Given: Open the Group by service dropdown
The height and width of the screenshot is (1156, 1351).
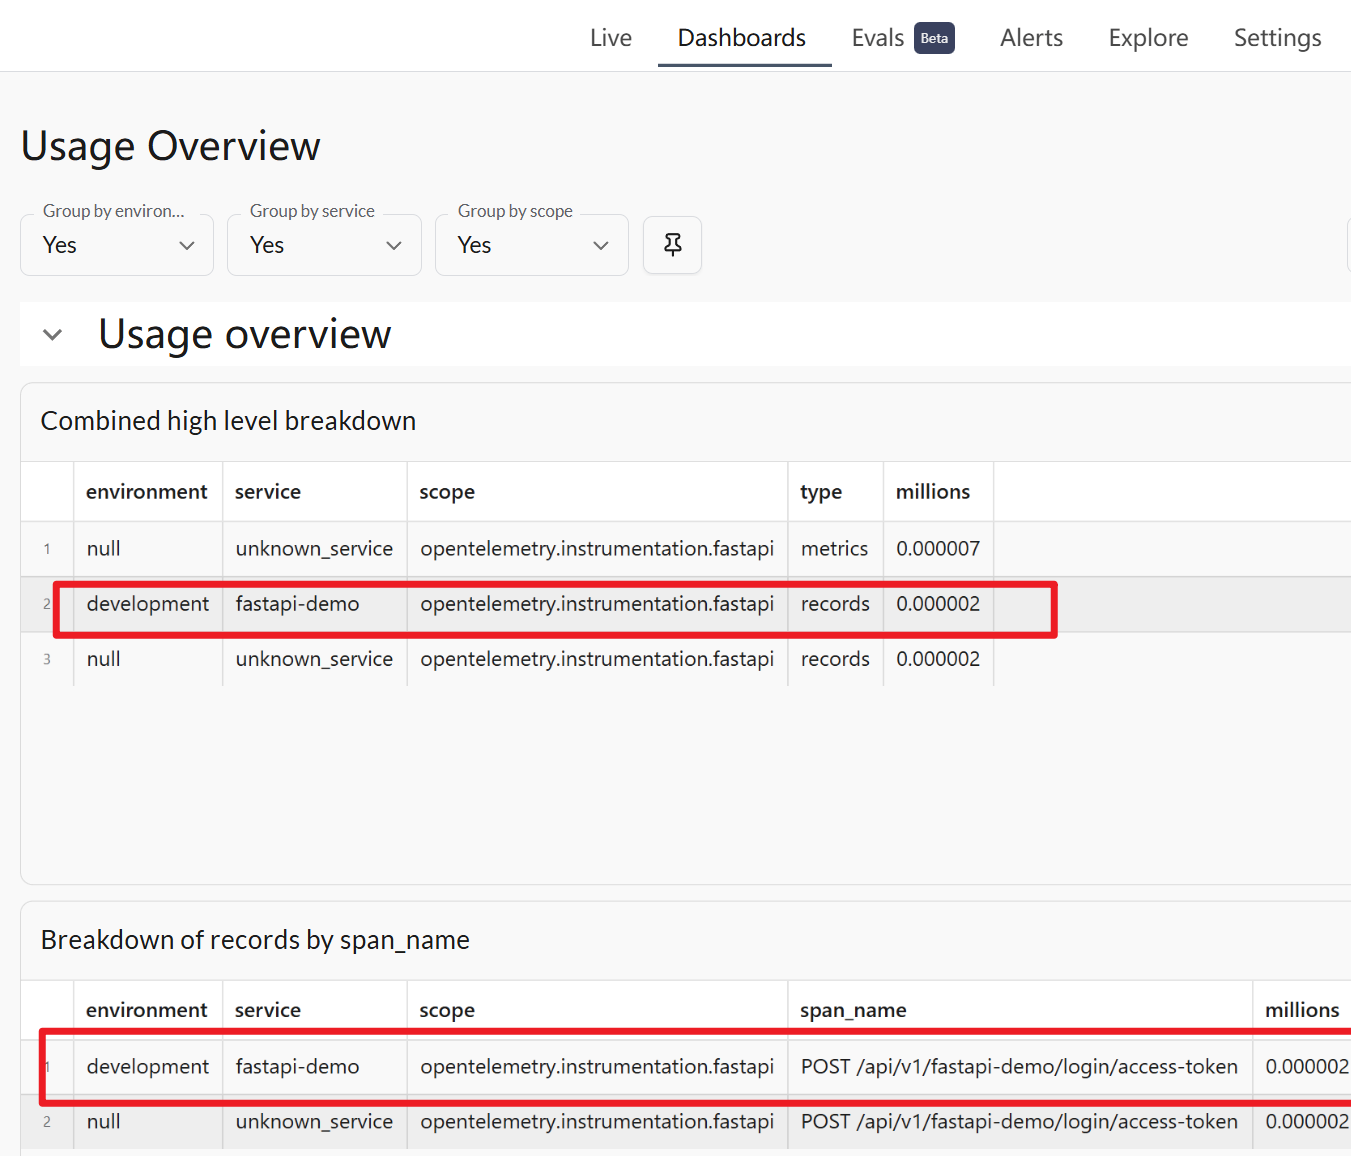Looking at the screenshot, I should 324,245.
